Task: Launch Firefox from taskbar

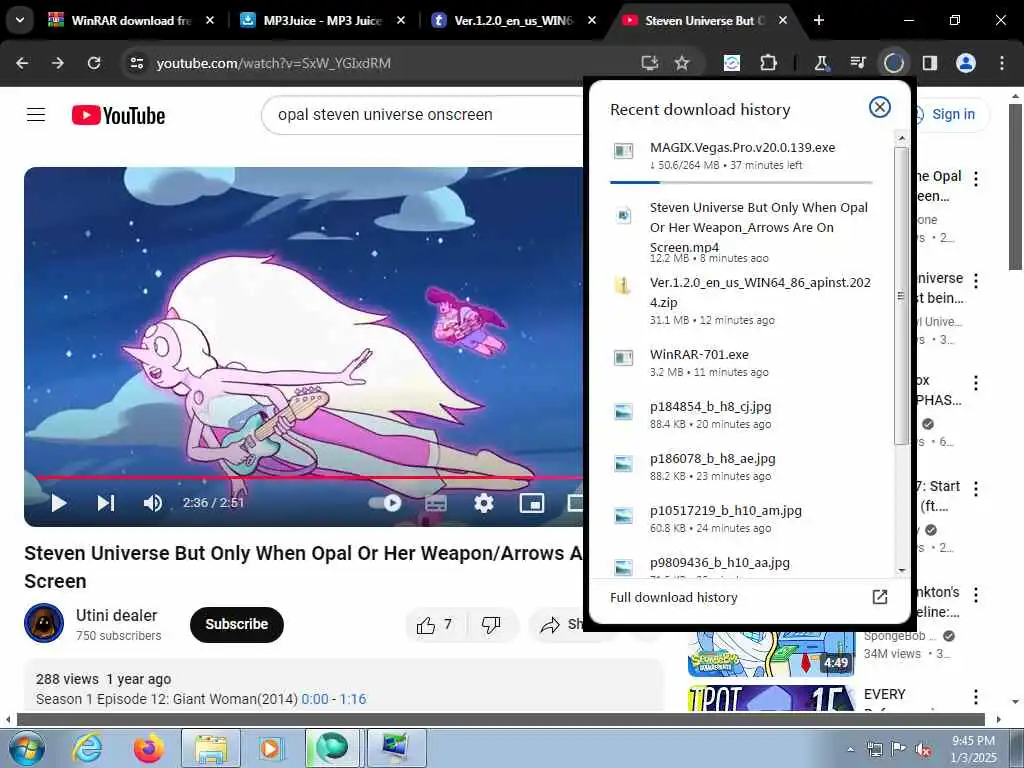Action: 149,748
